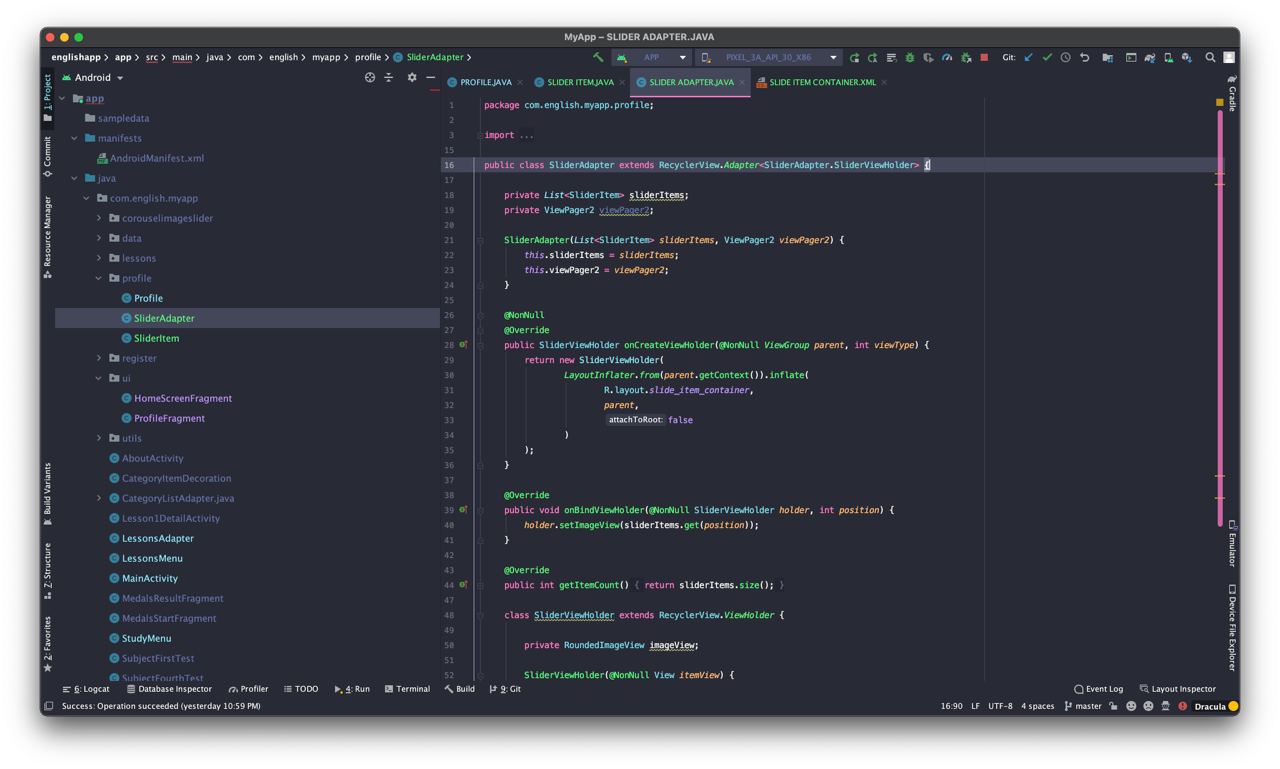The height and width of the screenshot is (769, 1280).
Task: Click the 4 spaces indent indicator
Action: click(1038, 706)
